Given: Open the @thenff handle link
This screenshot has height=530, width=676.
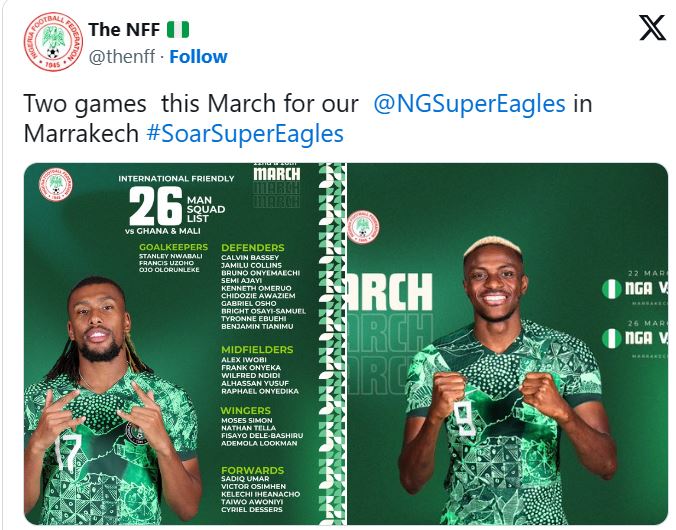Looking at the screenshot, I should click(124, 56).
